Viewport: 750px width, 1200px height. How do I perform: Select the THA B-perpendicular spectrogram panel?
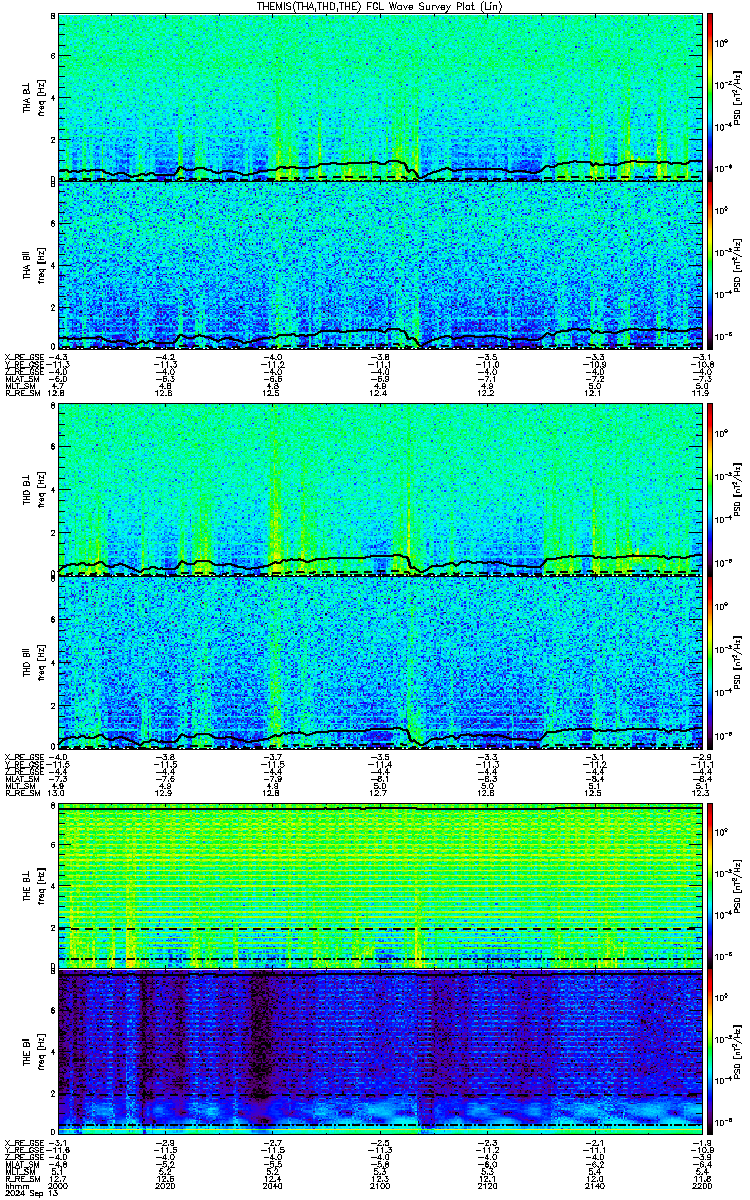(380, 97)
